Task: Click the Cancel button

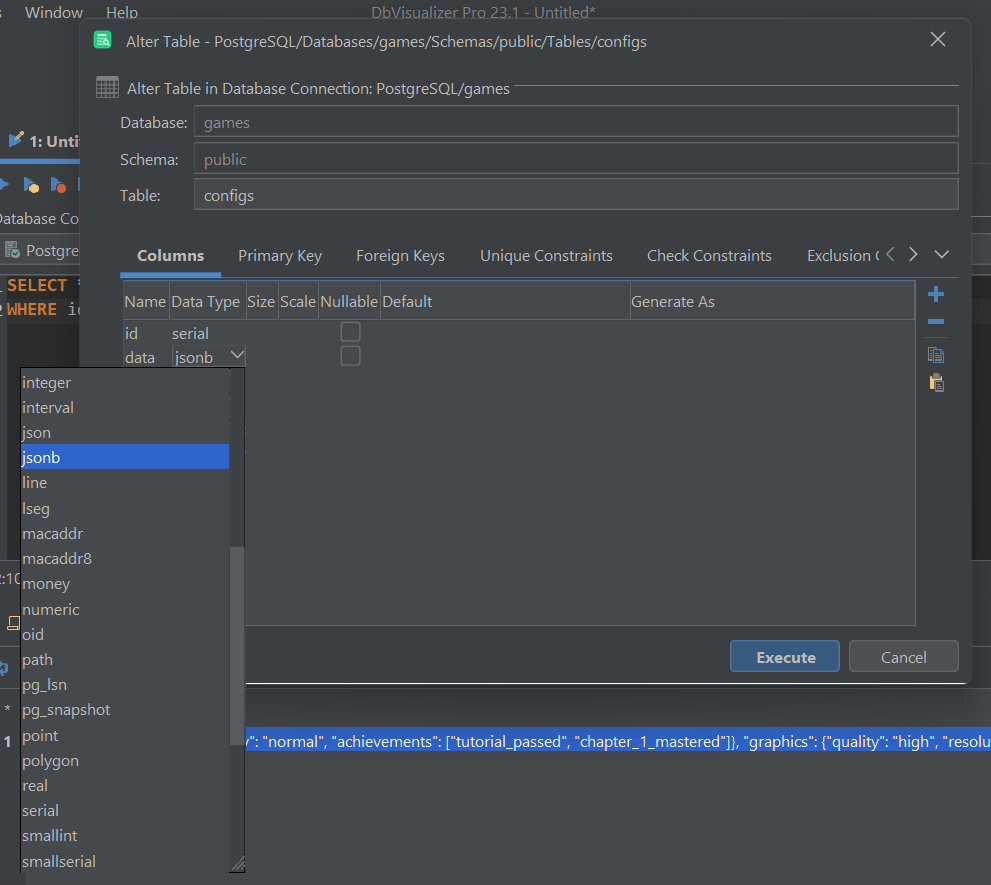Action: [903, 656]
